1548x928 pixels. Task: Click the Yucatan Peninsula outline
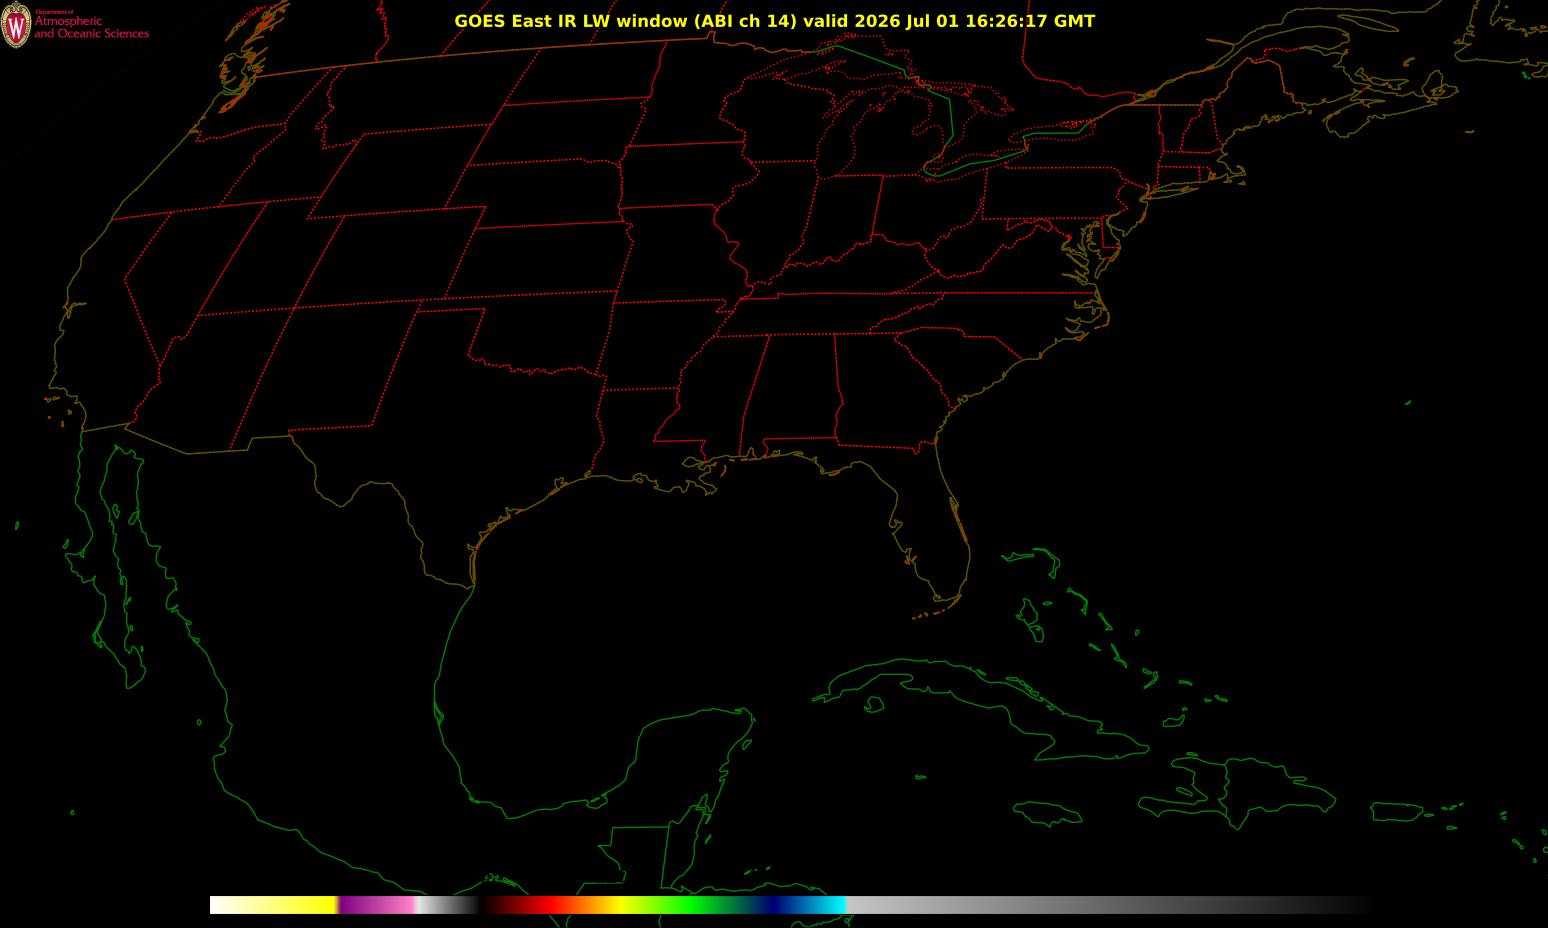(690, 760)
